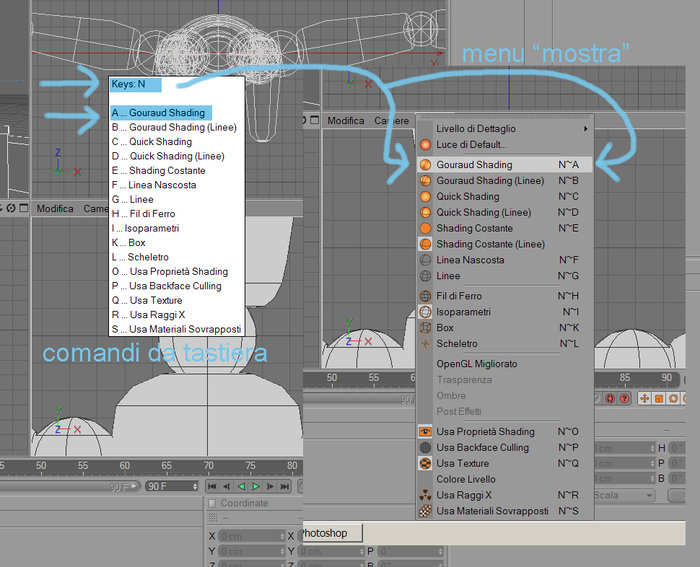Play animation forward with green right arrow

click(256, 486)
